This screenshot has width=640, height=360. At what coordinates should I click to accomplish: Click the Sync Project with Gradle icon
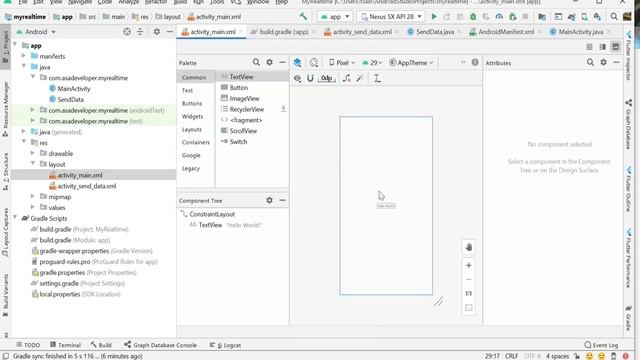click(x=571, y=17)
